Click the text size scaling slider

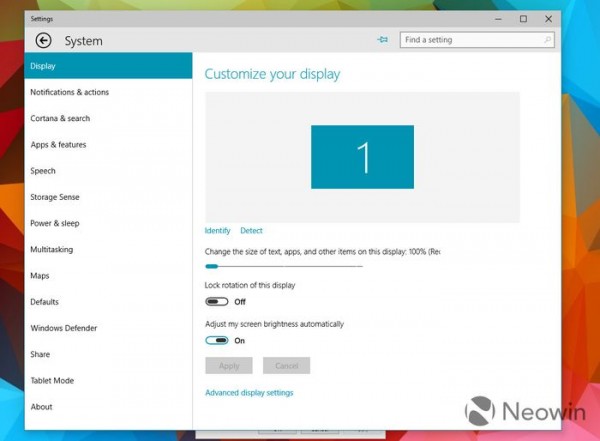tap(283, 267)
